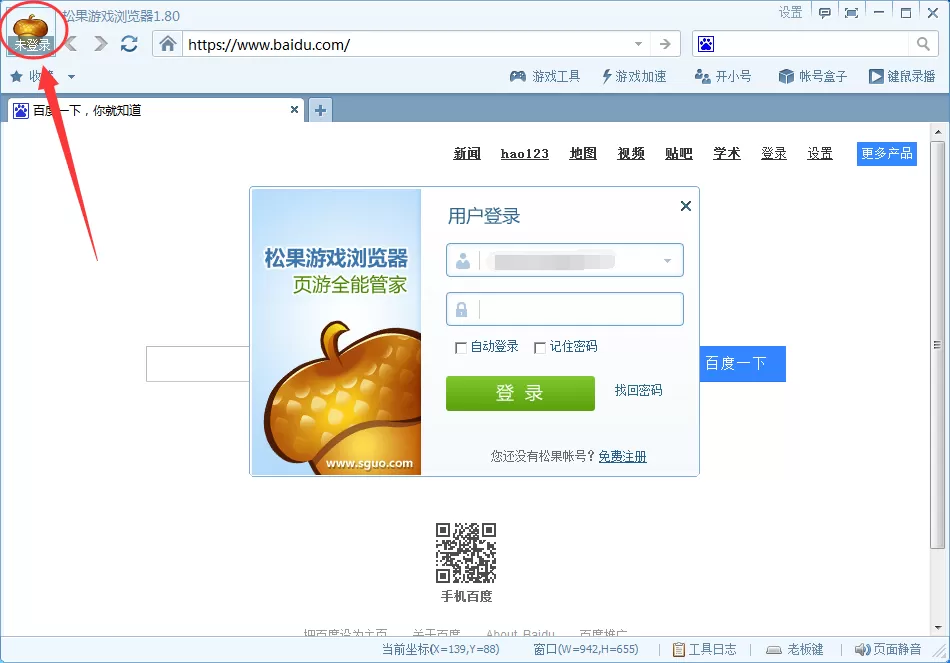Screen dimensions: 950x663
Task: Click the toolbar search input field
Action: click(x=812, y=44)
